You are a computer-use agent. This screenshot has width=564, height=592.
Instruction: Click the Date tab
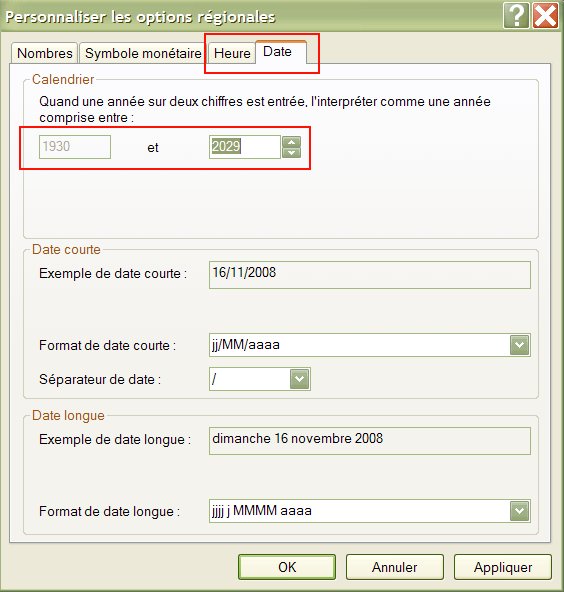point(280,52)
